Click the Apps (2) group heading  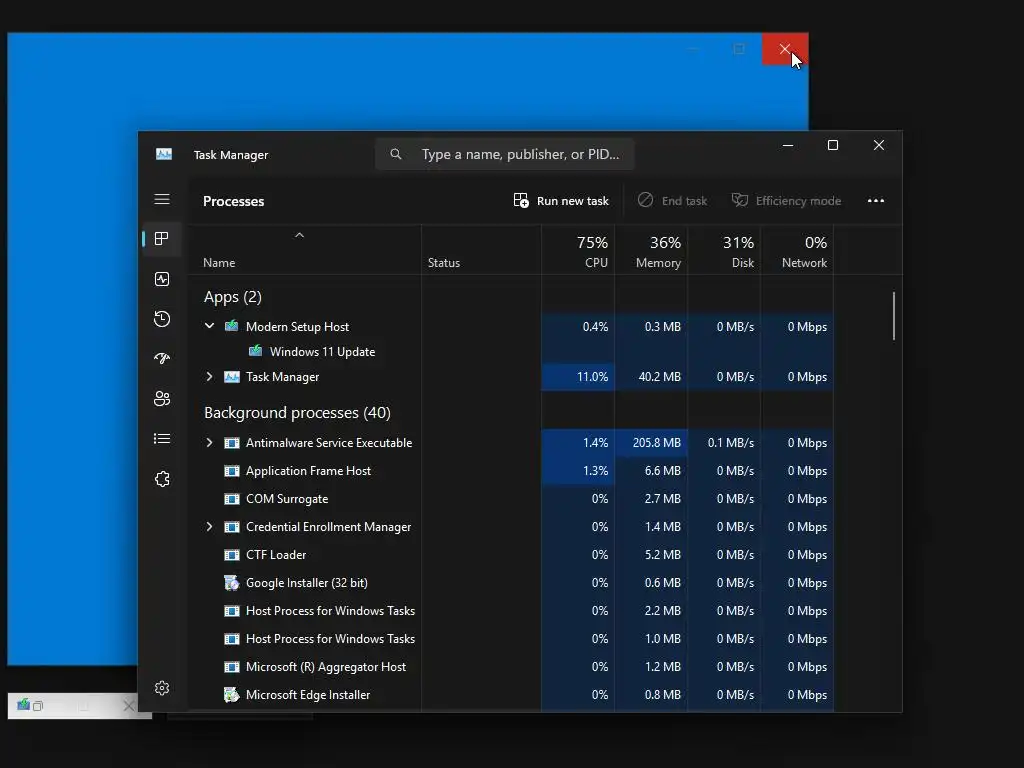232,297
